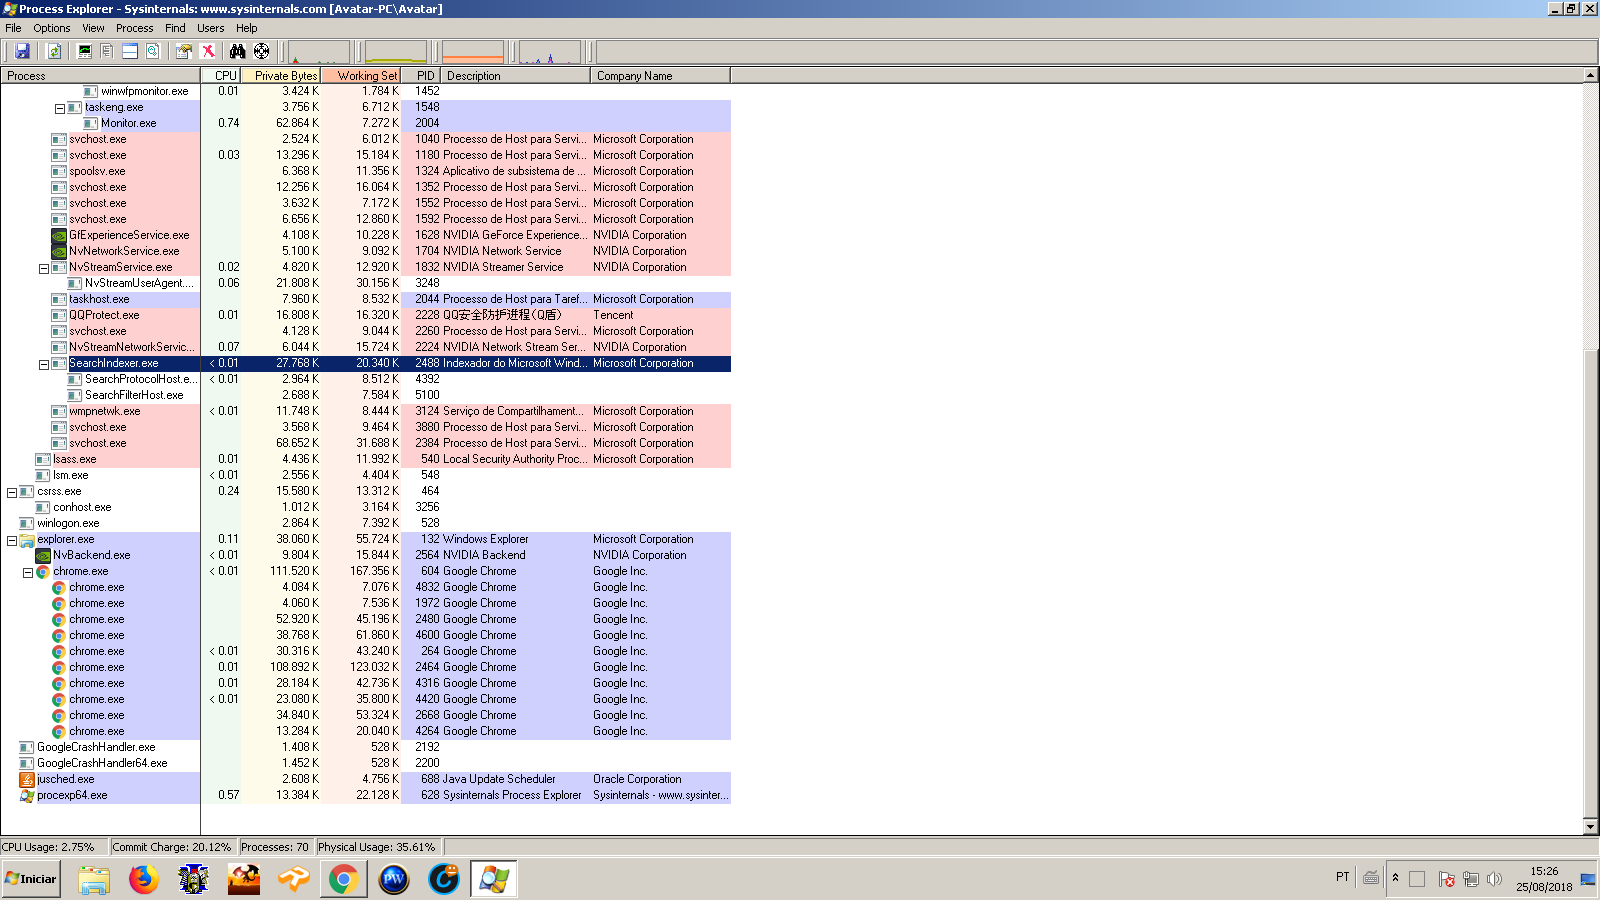This screenshot has width=1600, height=900.
Task: Open Firefox from the taskbar
Action: (x=144, y=879)
